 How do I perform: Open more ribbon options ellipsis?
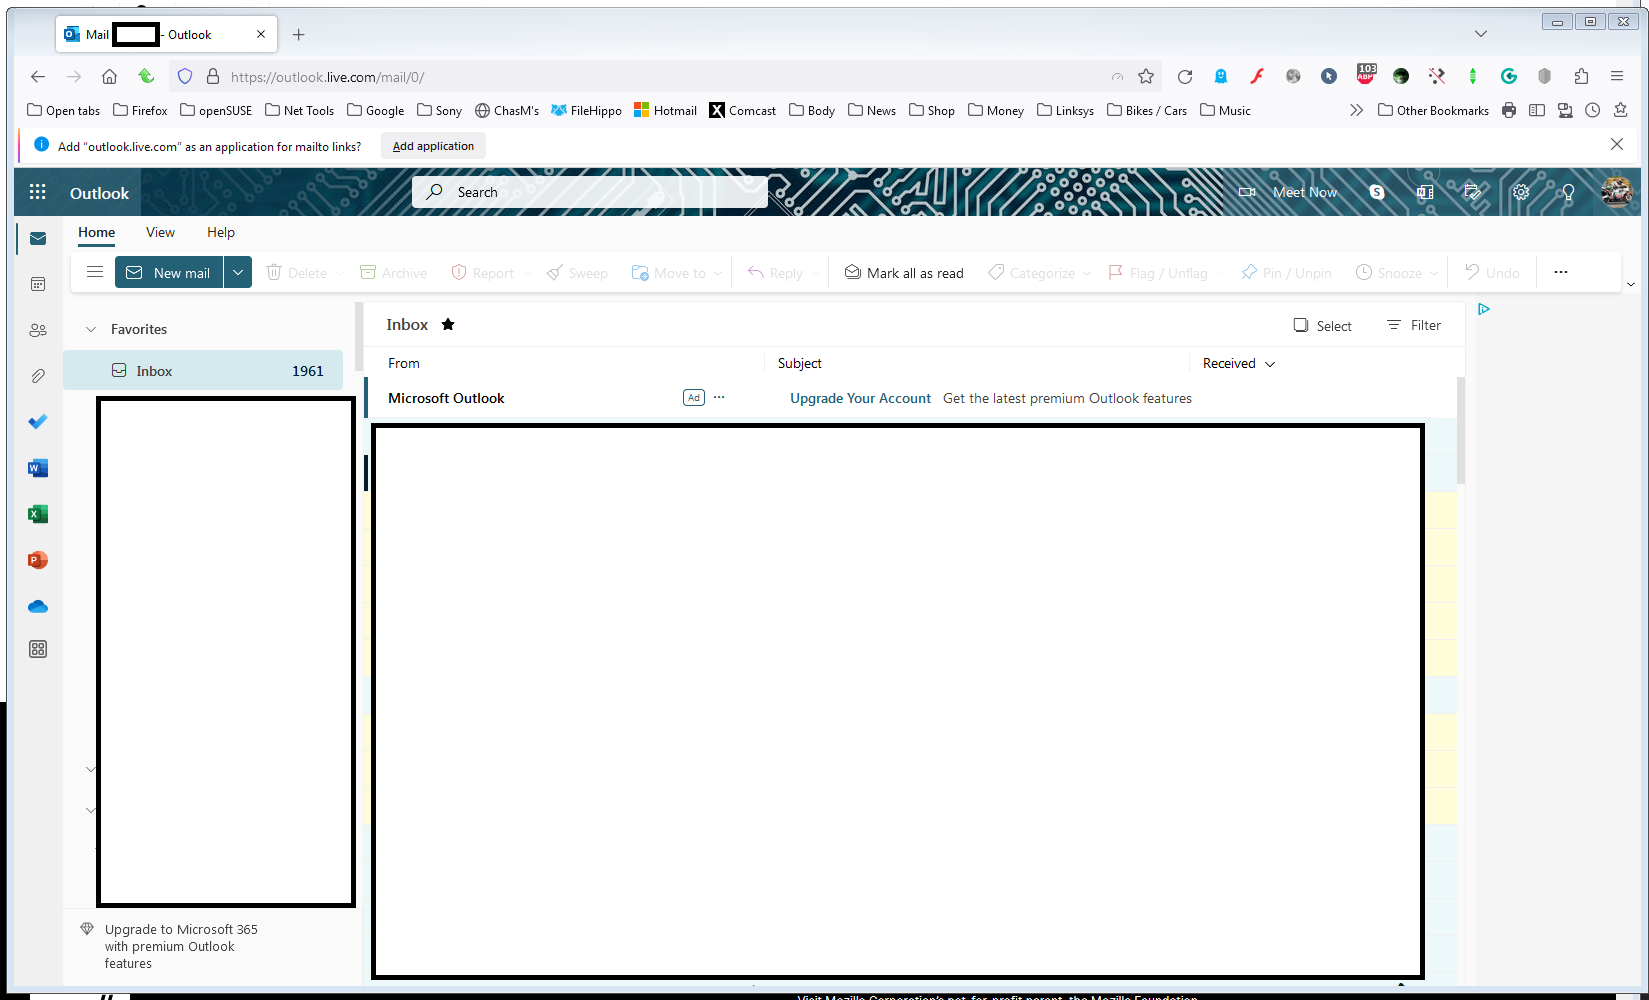point(1561,272)
